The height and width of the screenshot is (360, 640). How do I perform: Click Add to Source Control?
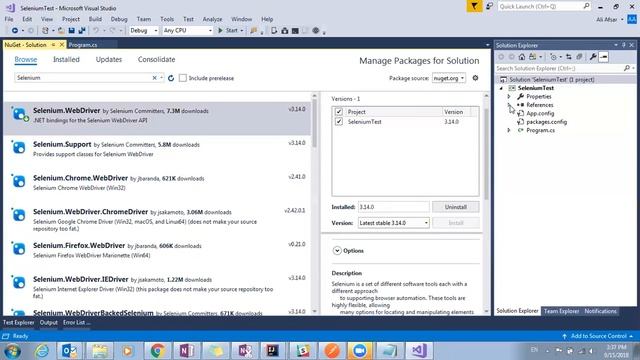click(598, 336)
